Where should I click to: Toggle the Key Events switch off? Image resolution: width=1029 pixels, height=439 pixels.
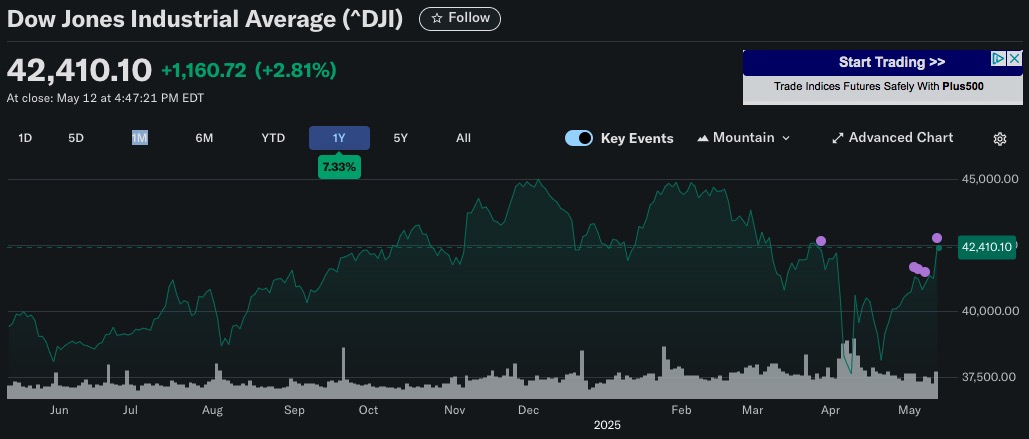pos(579,138)
